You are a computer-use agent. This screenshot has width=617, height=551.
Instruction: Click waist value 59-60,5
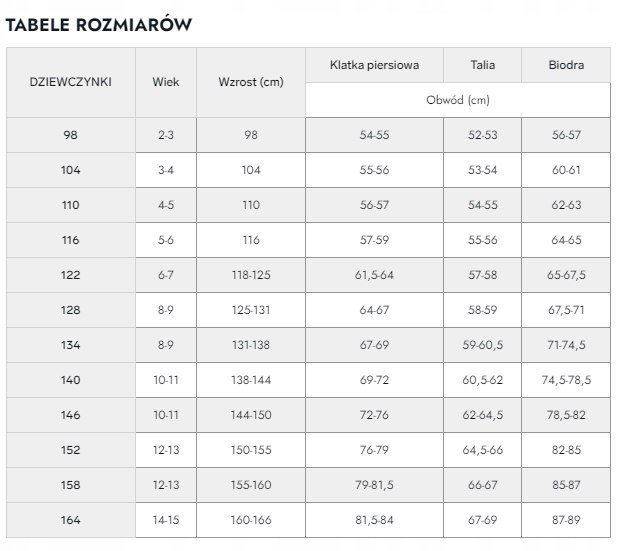click(x=482, y=345)
